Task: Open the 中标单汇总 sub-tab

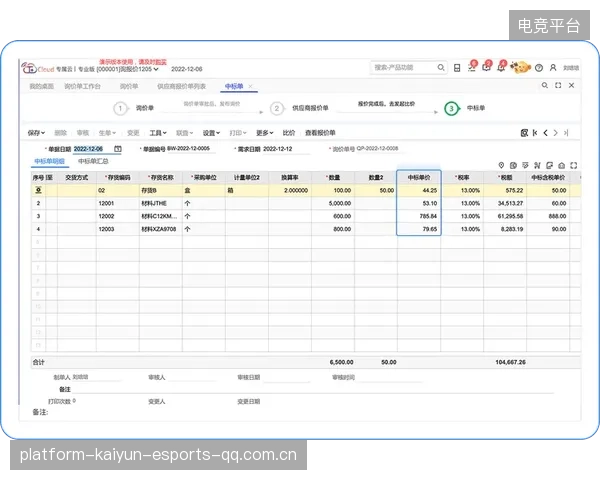Action: [x=93, y=161]
